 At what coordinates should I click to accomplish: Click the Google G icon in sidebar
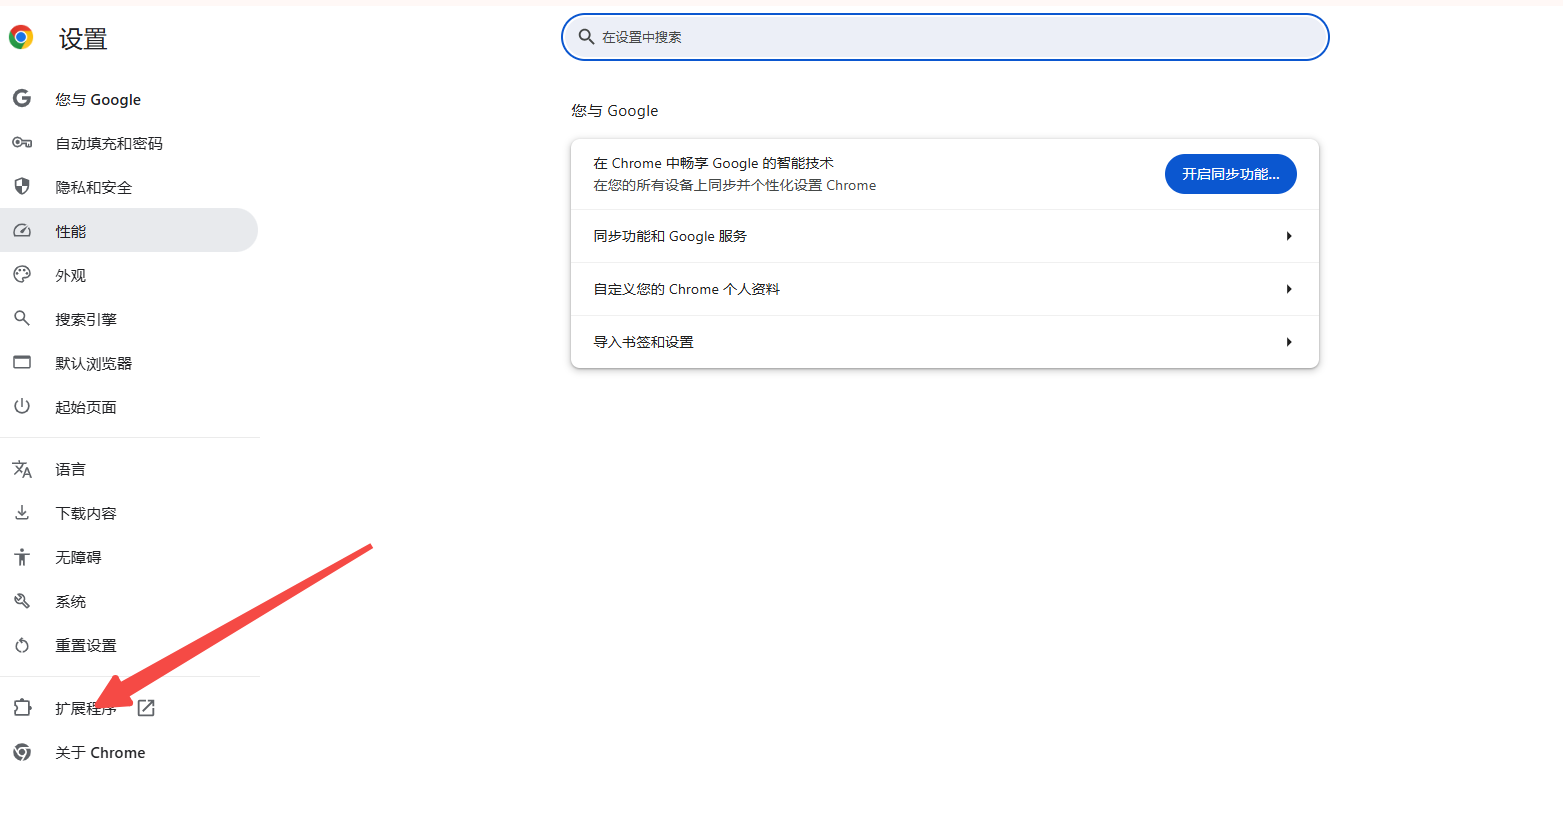pyautogui.click(x=22, y=99)
